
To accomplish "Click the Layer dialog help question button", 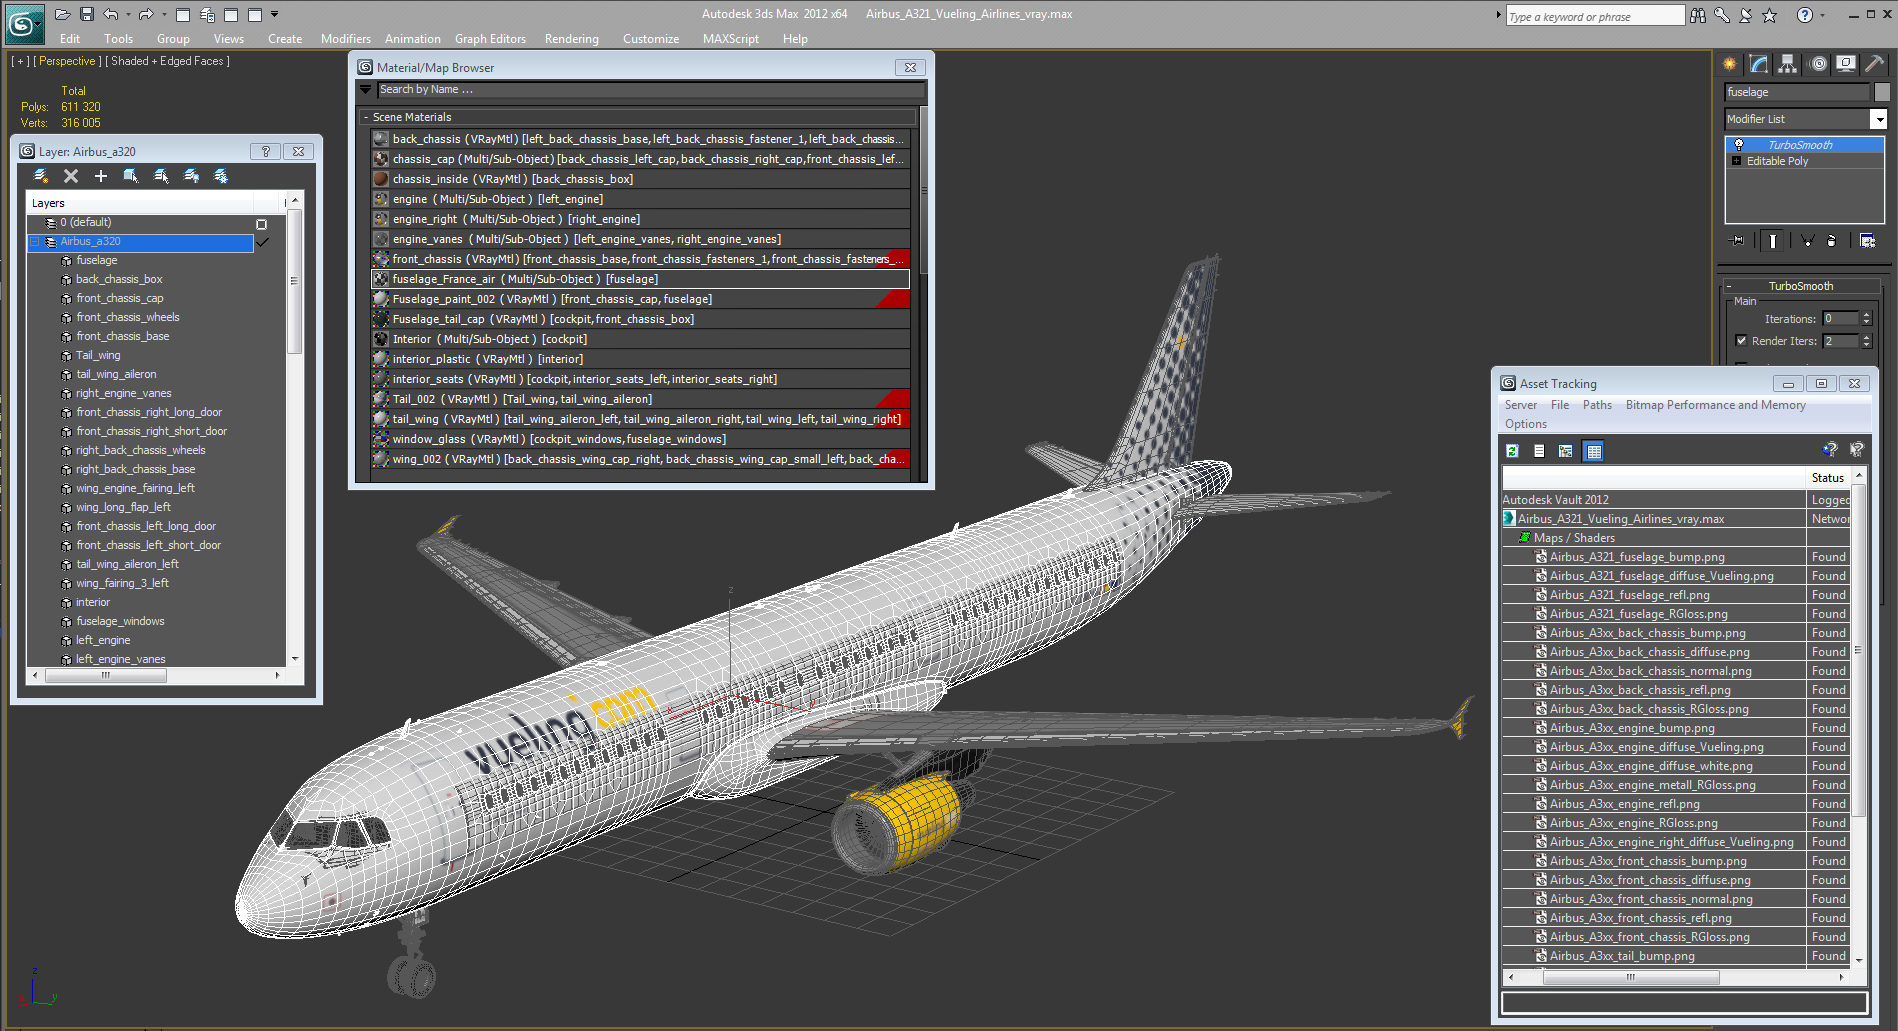I will tap(265, 152).
